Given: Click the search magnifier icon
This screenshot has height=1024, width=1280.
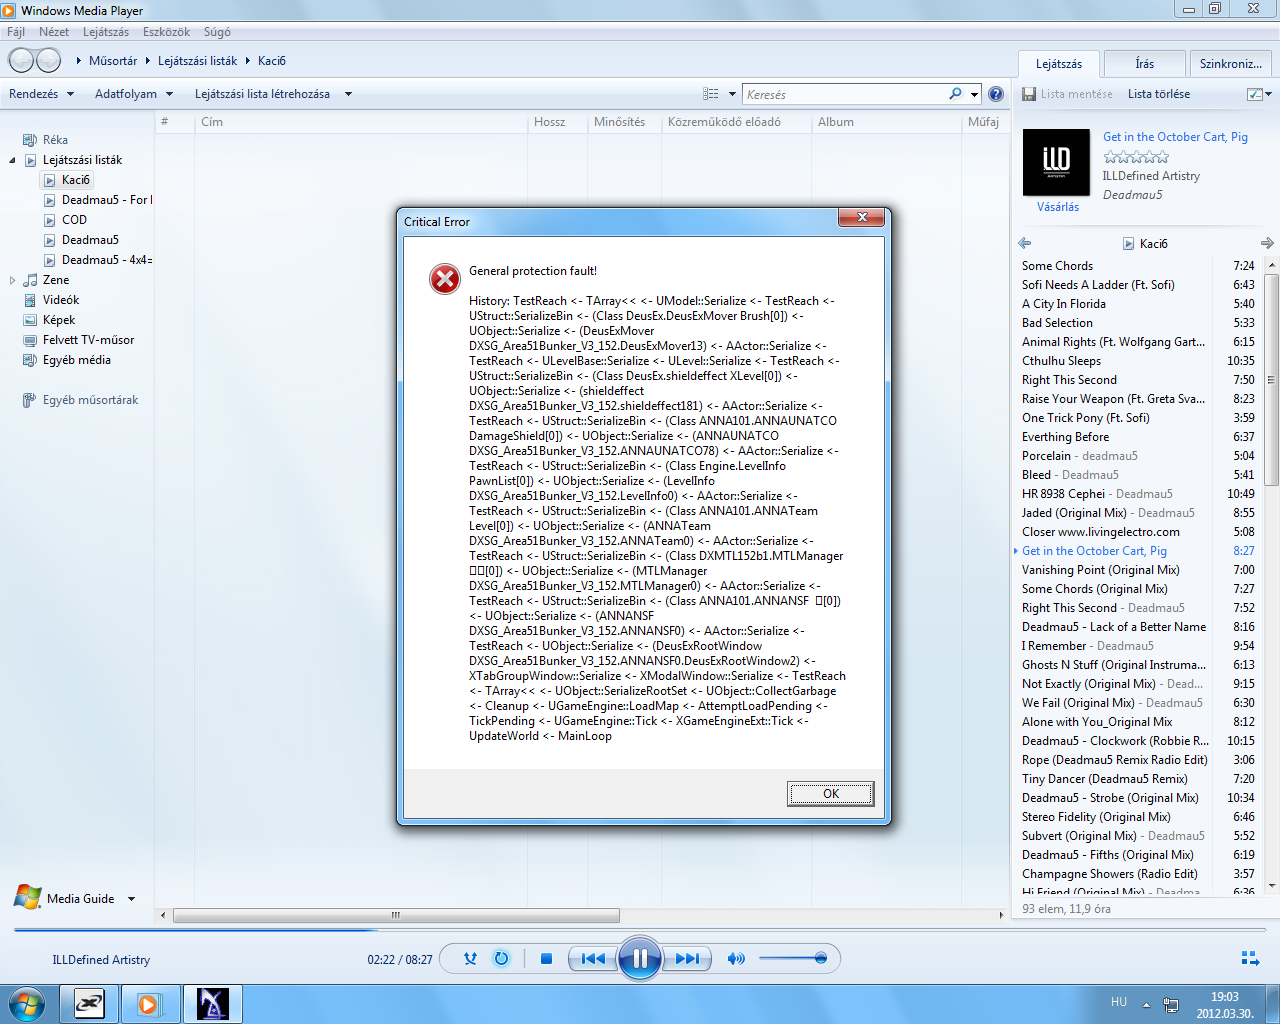Looking at the screenshot, I should point(956,94).
